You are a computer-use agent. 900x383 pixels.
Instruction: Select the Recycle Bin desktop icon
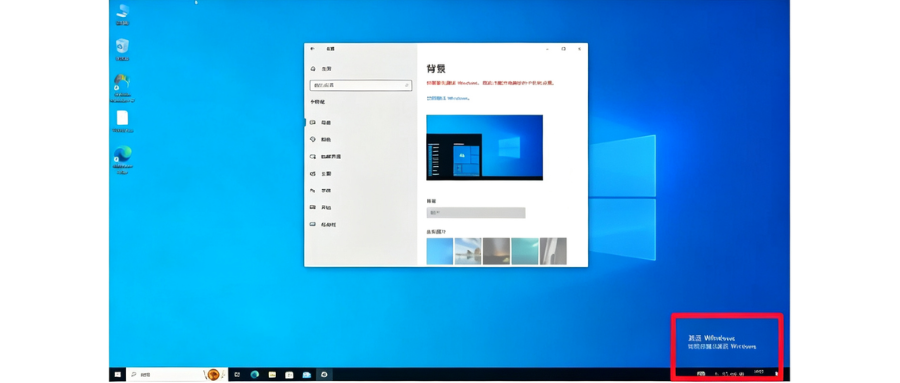[x=122, y=49]
